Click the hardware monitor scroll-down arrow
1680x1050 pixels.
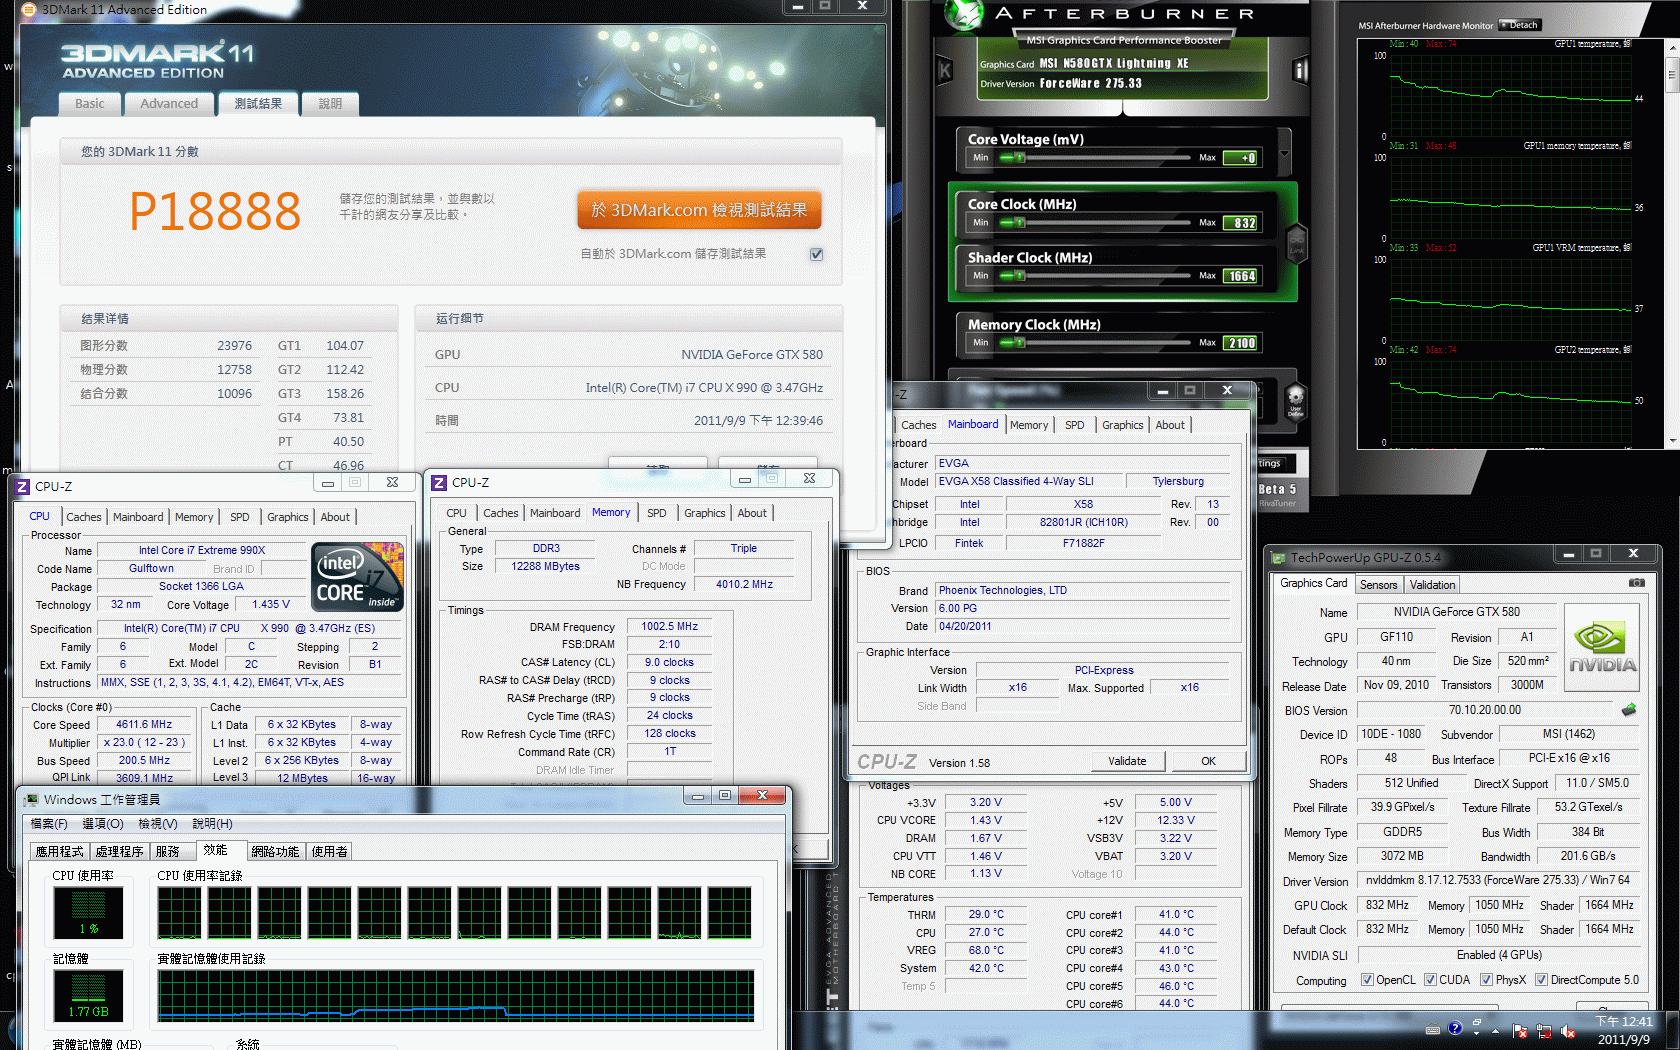click(x=1672, y=441)
